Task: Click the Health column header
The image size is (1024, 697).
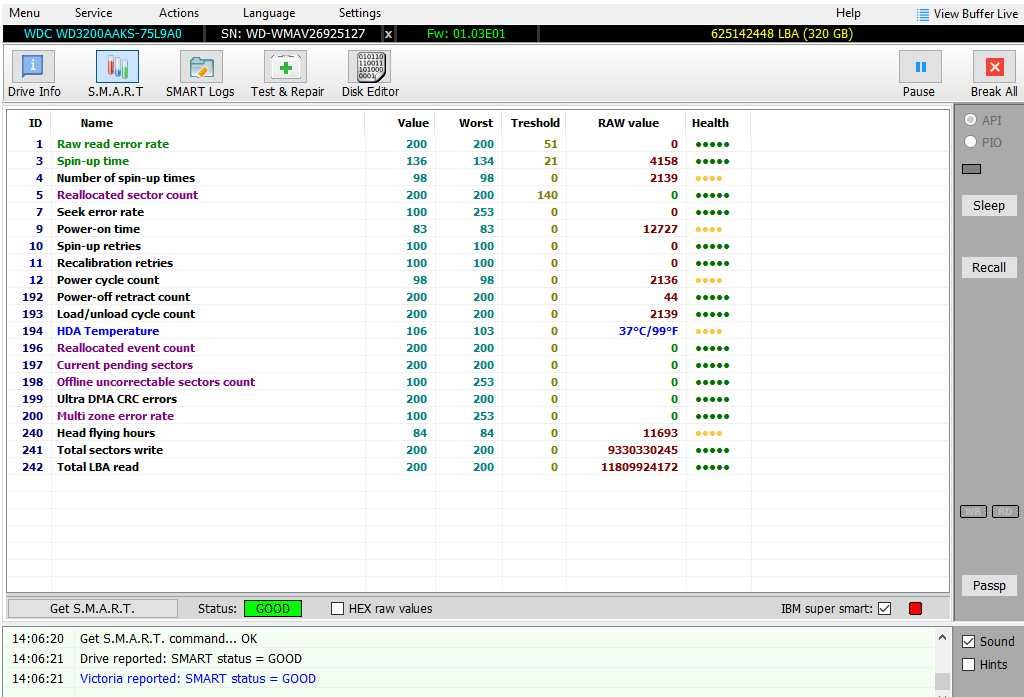Action: [710, 123]
